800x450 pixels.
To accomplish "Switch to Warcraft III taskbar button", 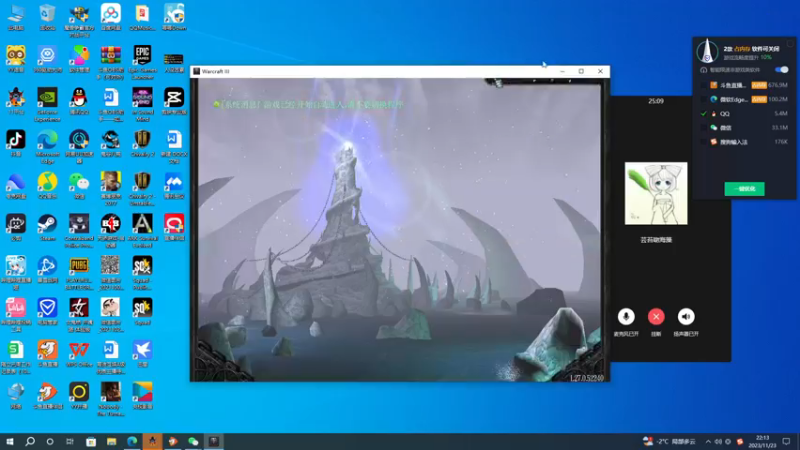I will [x=214, y=441].
